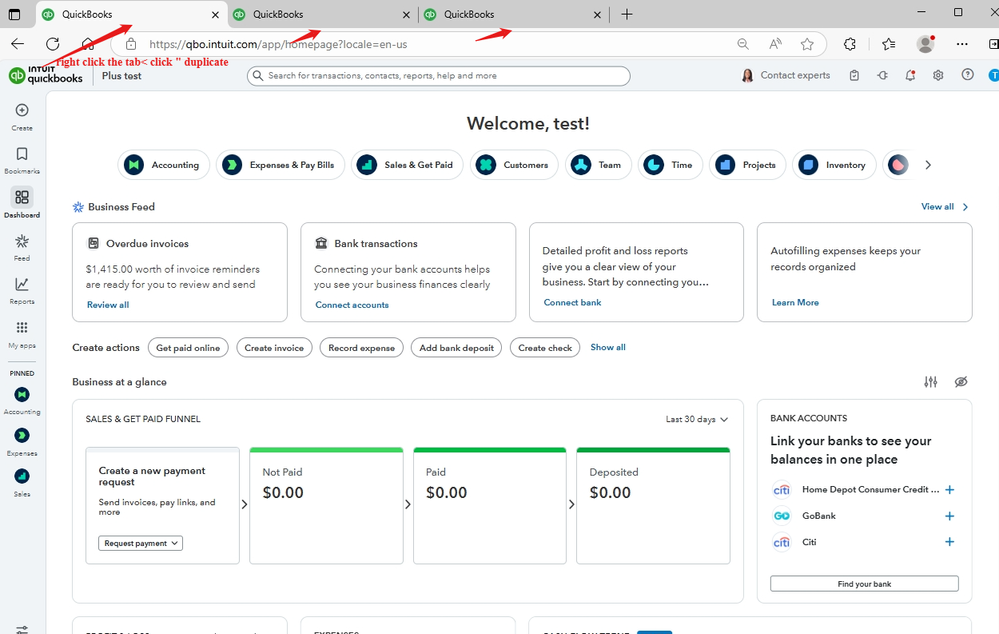Open browser settings and more menu
This screenshot has width=999, height=634.
[962, 44]
